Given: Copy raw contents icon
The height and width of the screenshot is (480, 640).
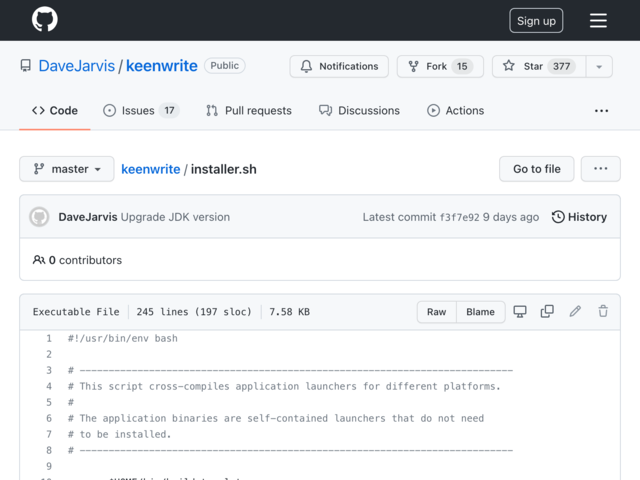Looking at the screenshot, I should 547,312.
